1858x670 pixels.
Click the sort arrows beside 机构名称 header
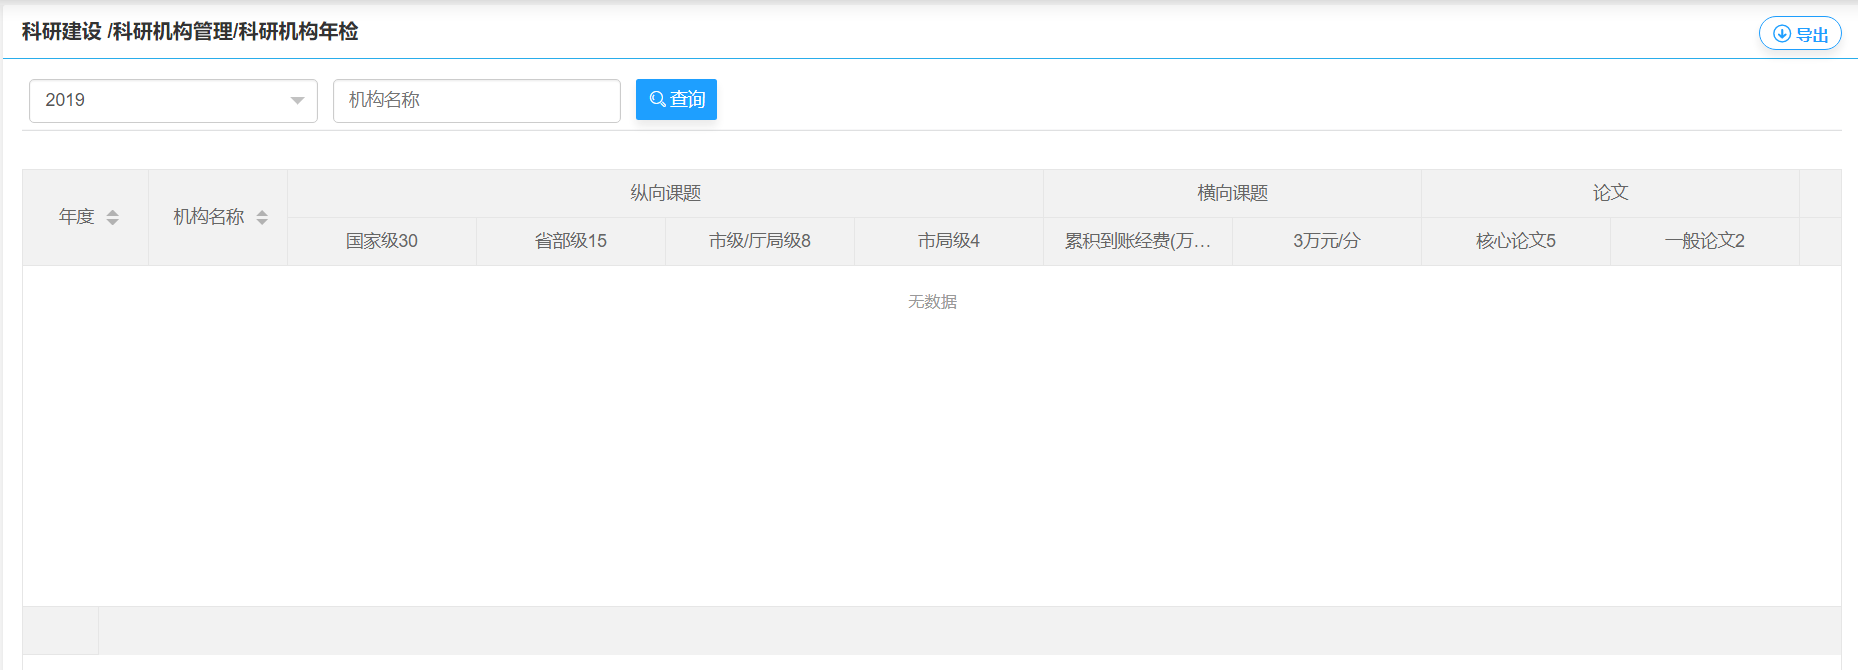coord(262,218)
